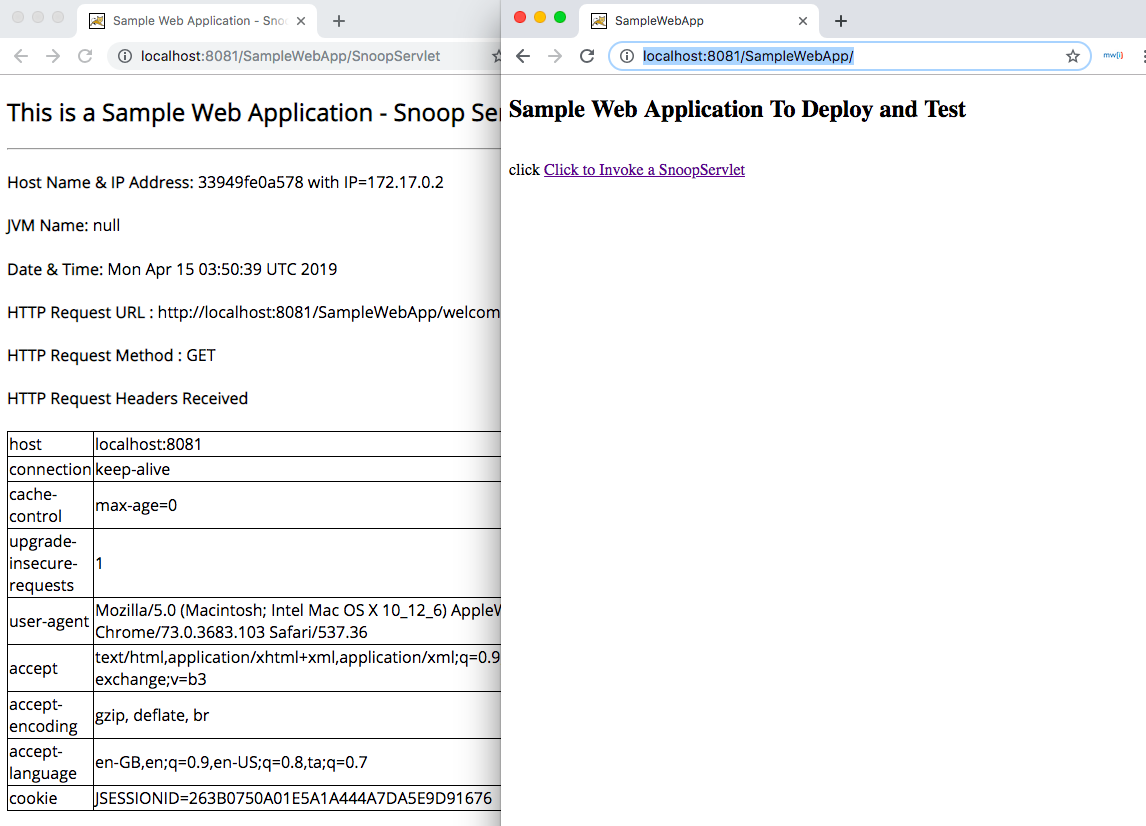Click localhost:8081 value cell

tap(297, 444)
